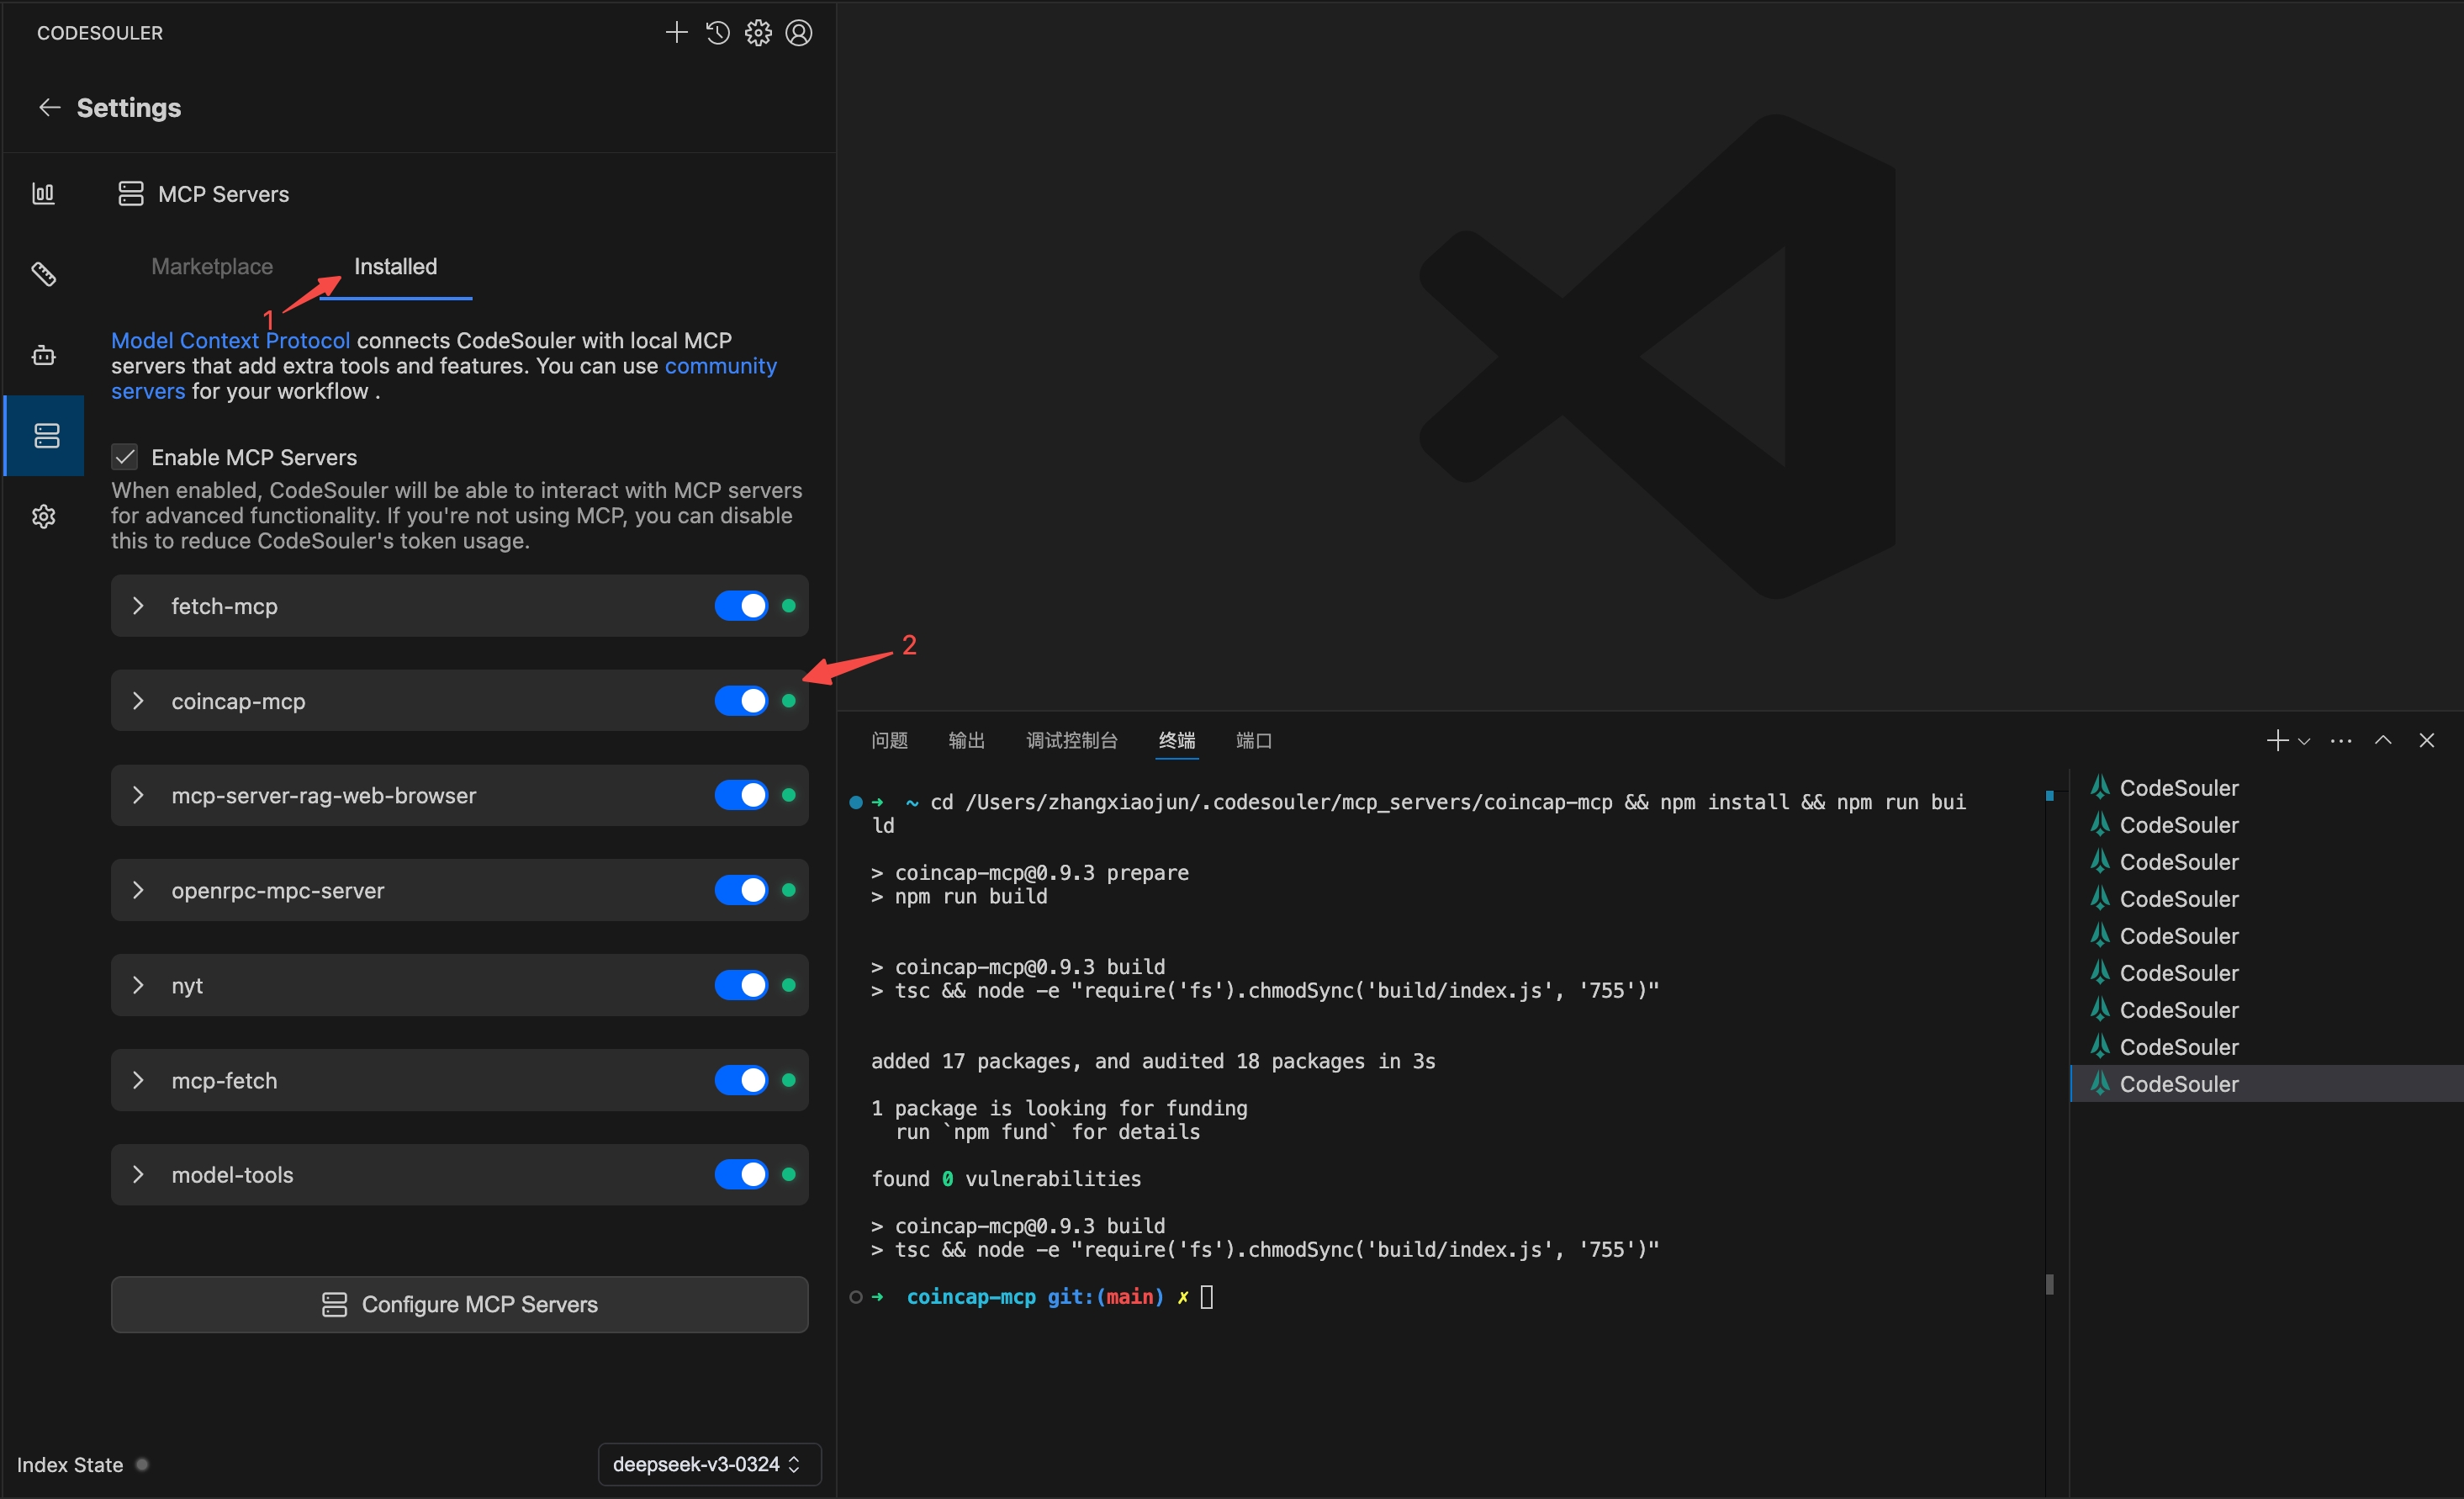The width and height of the screenshot is (2464, 1499).
Task: Click the Configure MCP Servers button
Action: click(x=459, y=1304)
